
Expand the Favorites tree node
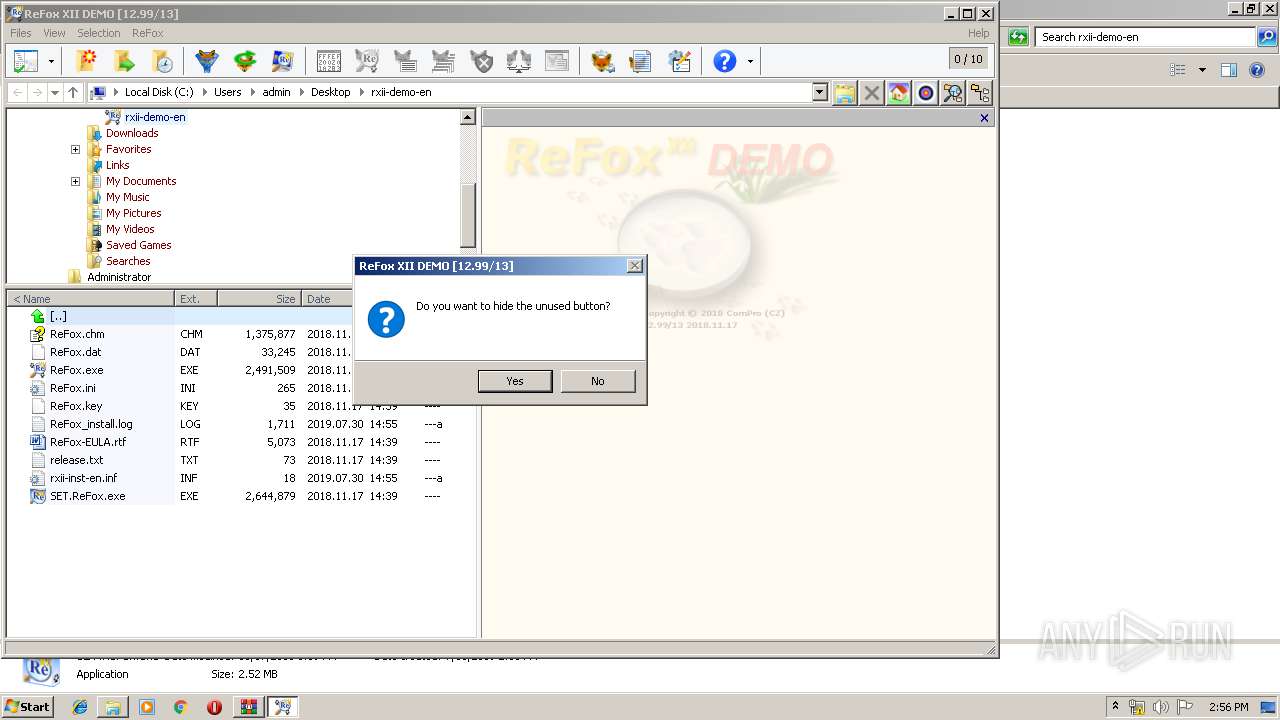(75, 149)
